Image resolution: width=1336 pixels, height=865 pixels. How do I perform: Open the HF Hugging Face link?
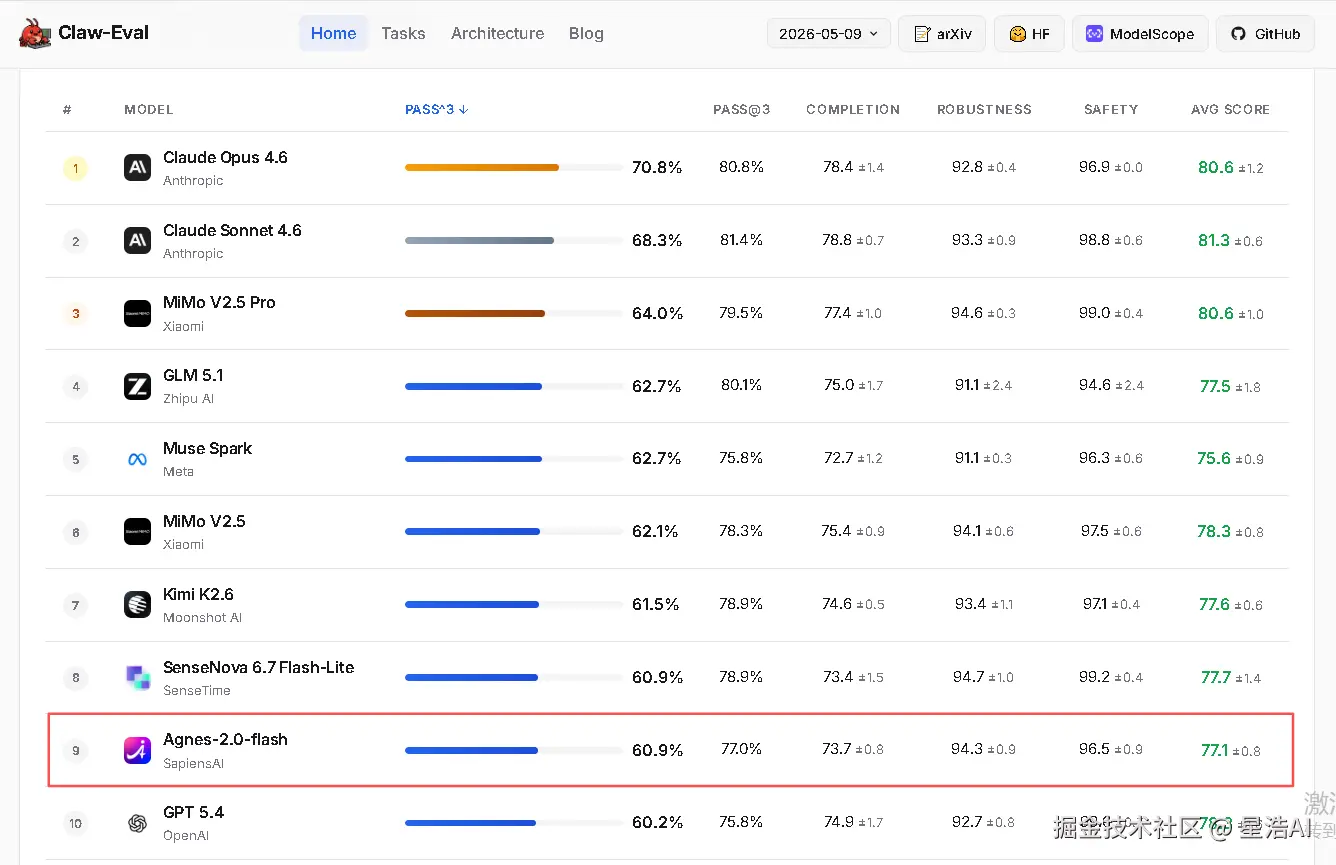[x=1029, y=33]
